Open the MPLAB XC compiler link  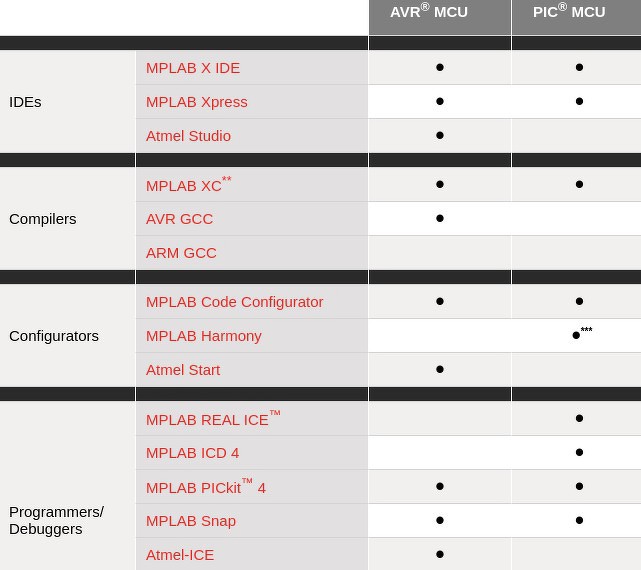(x=189, y=185)
